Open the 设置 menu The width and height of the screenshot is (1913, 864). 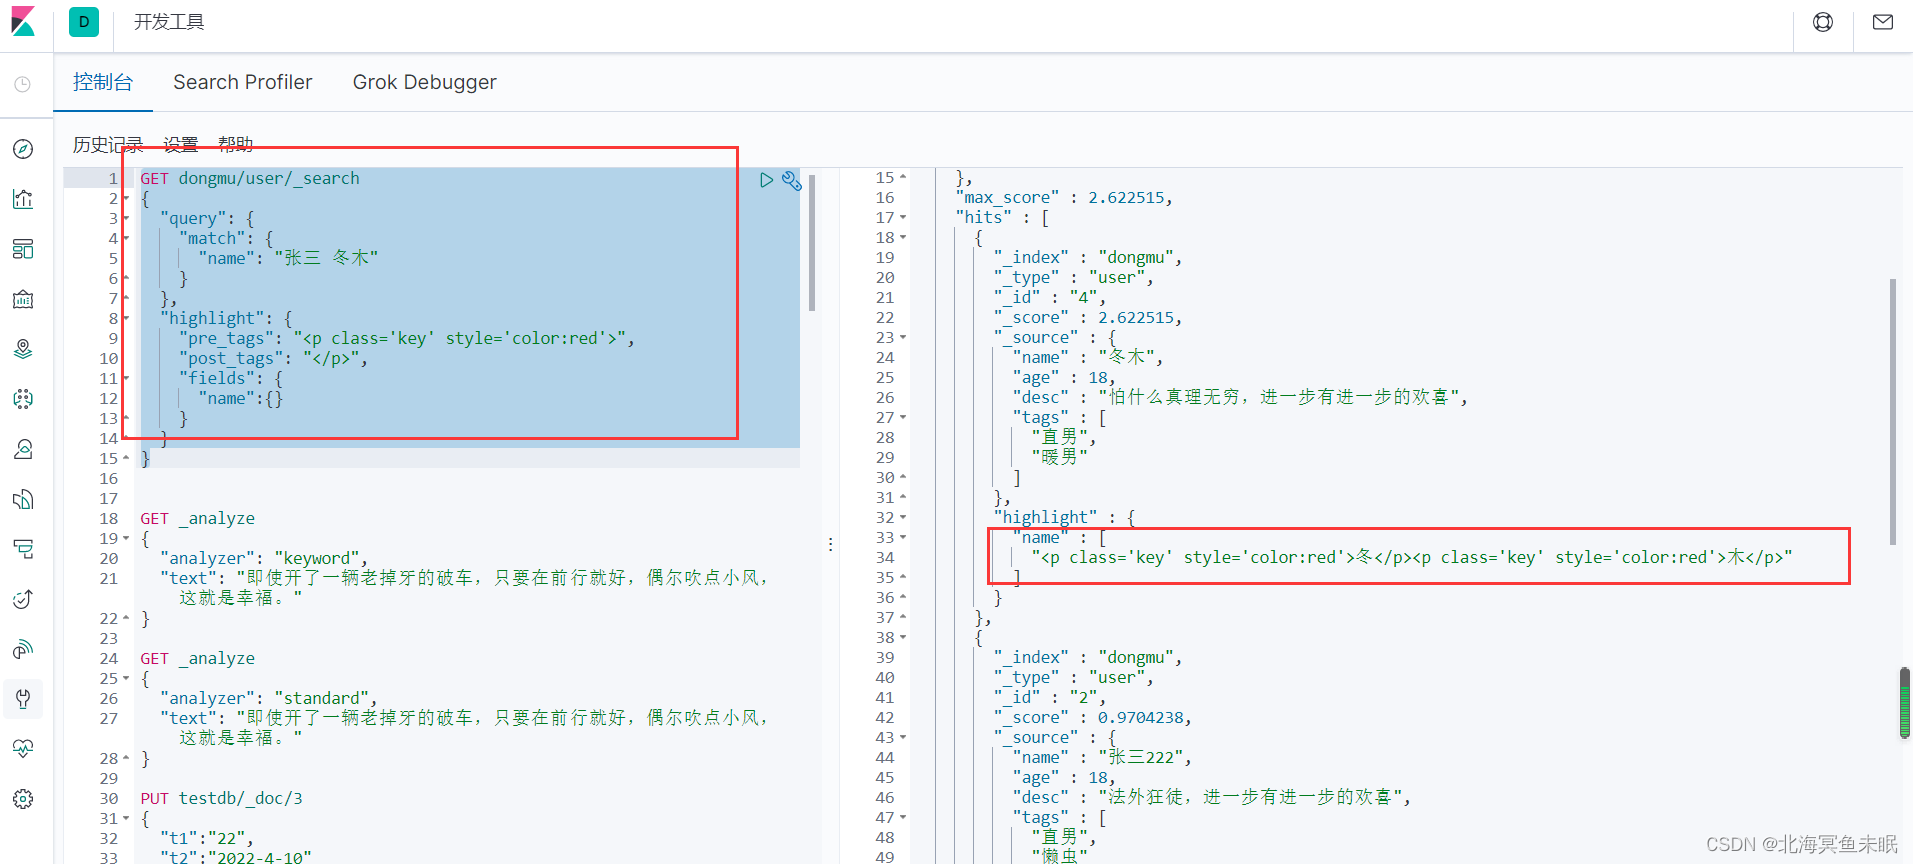(x=181, y=145)
